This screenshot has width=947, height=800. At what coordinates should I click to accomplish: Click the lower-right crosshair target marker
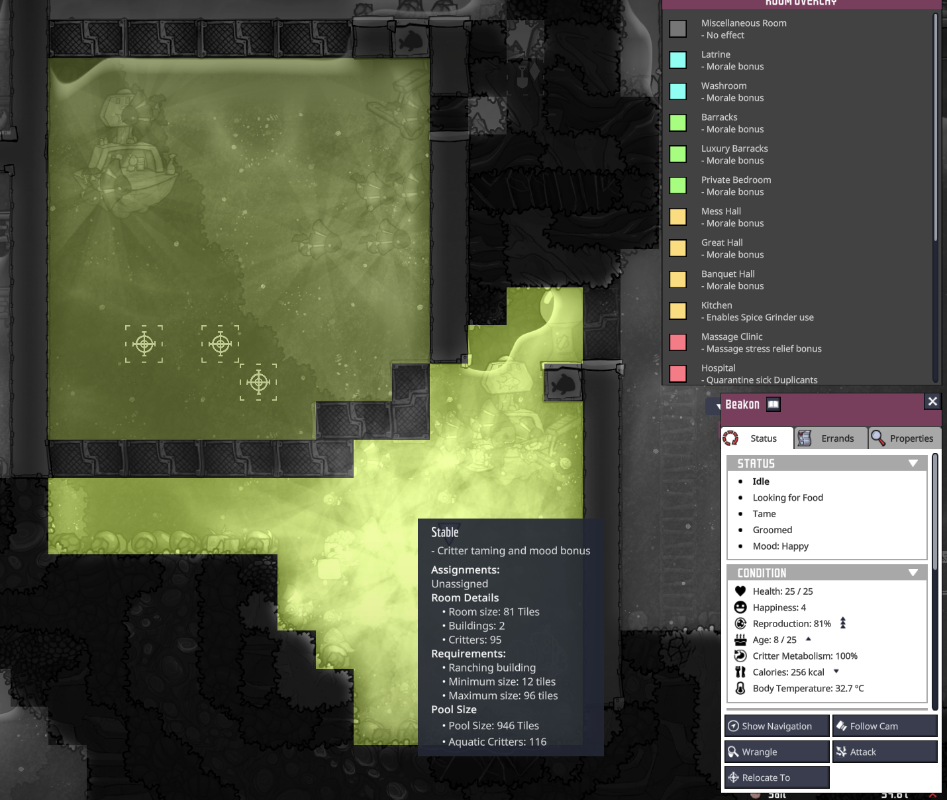(258, 382)
